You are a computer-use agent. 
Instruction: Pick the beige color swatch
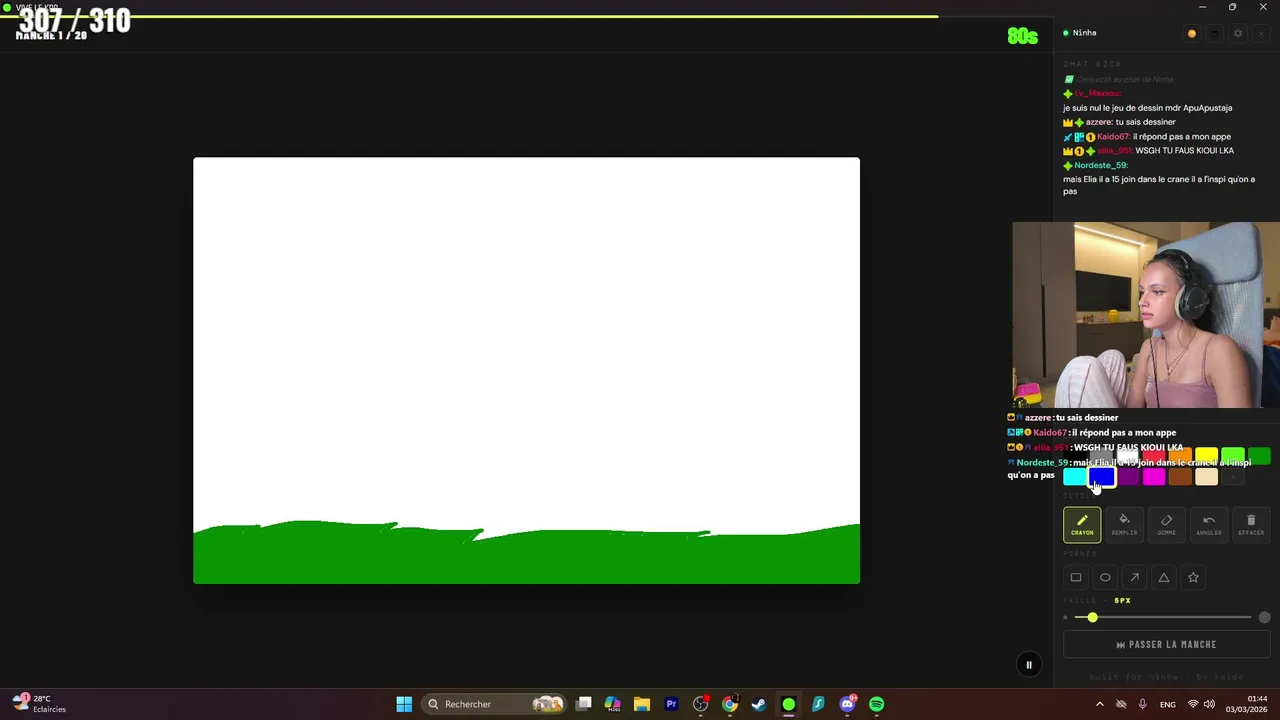(1206, 477)
